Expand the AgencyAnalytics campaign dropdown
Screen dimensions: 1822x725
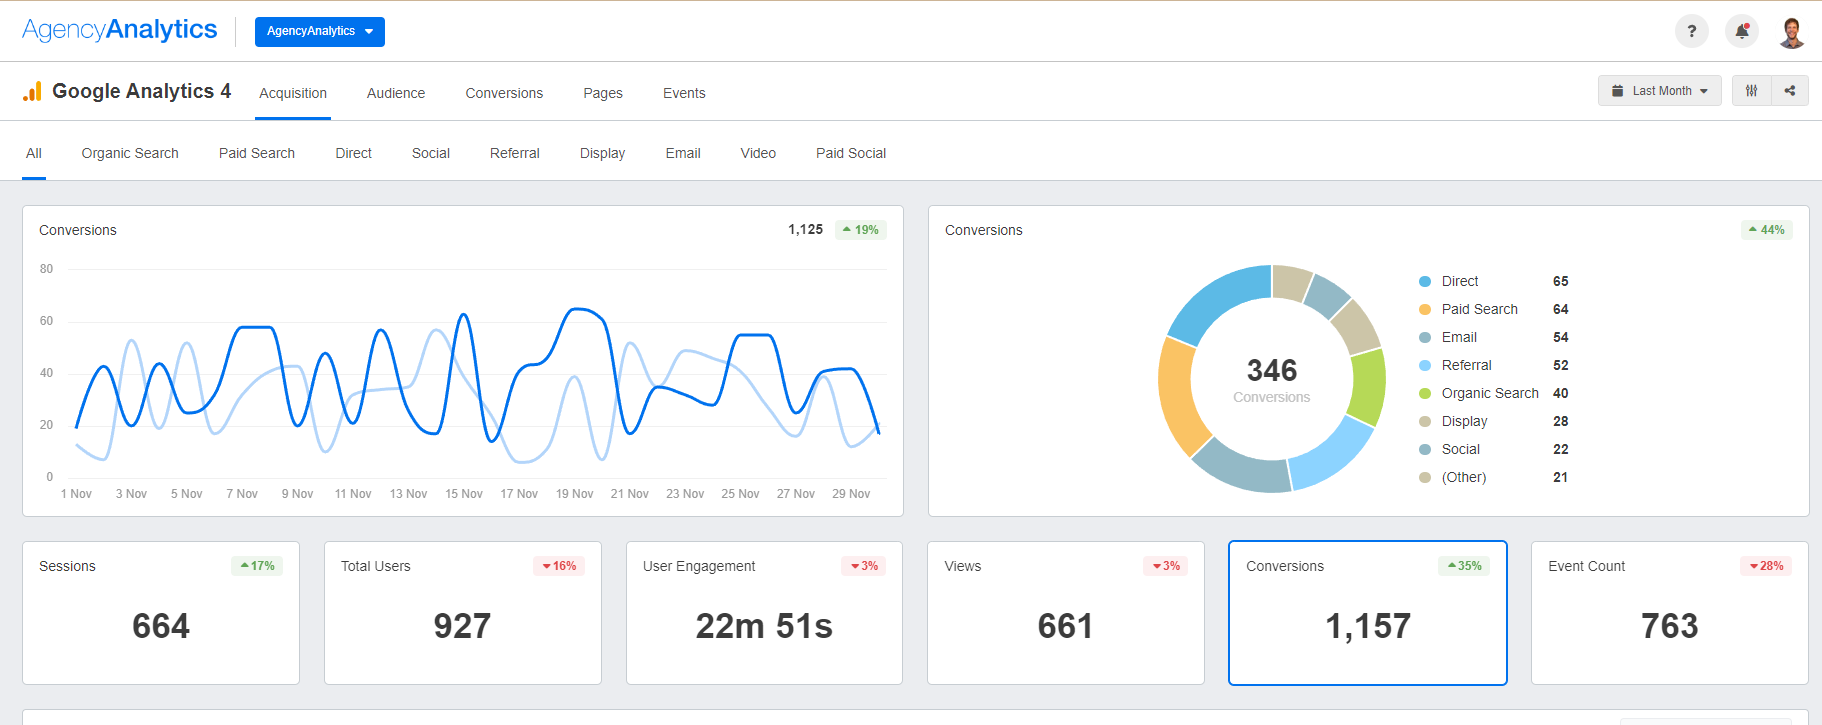(319, 32)
